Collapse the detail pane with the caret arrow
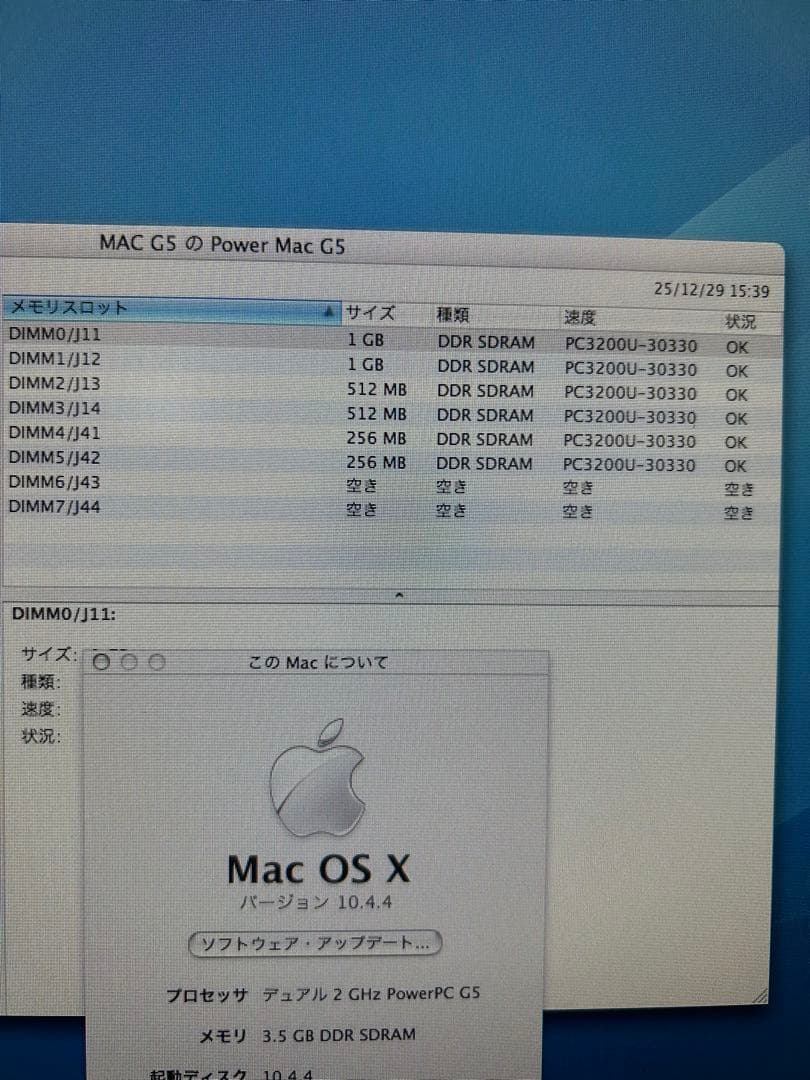 399,594
